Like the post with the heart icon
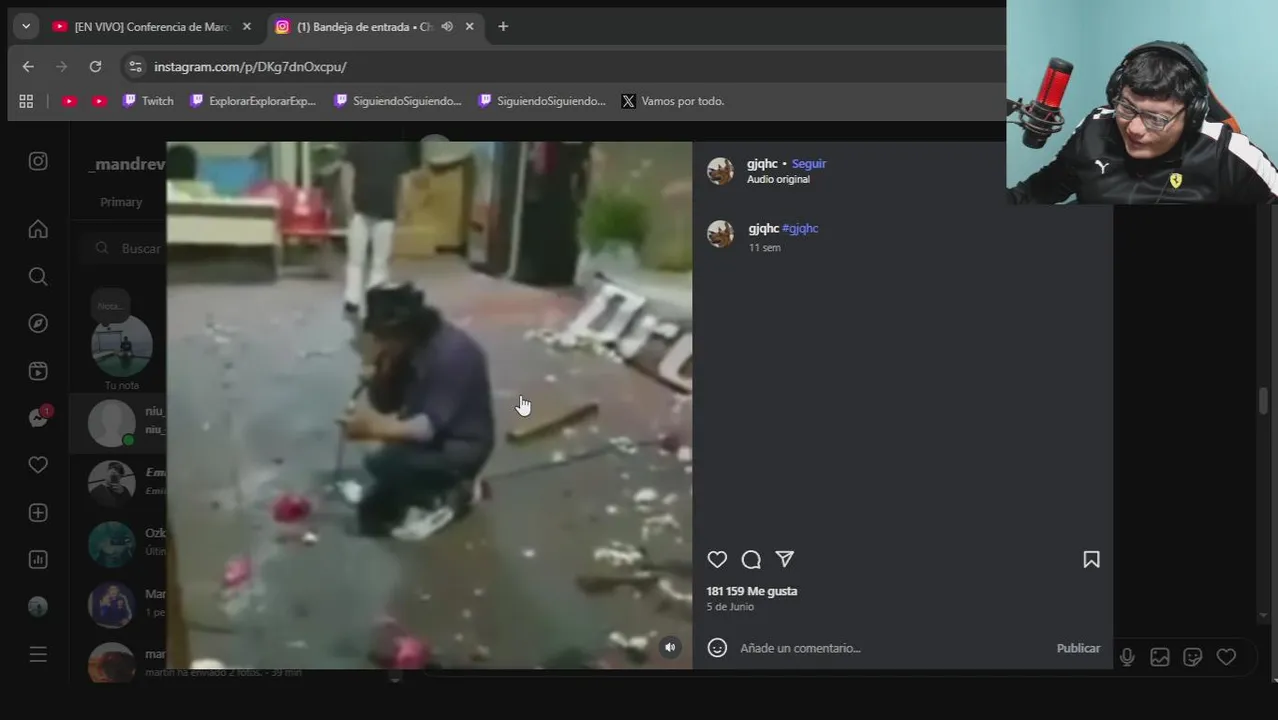The image size is (1278, 720). pos(717,560)
